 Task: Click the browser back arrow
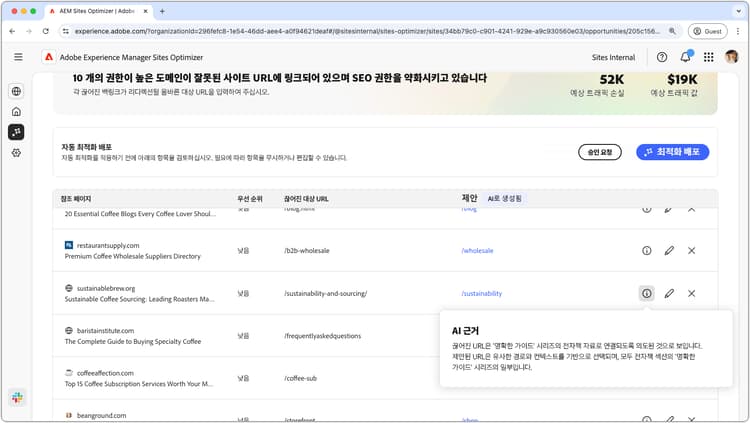pyautogui.click(x=12, y=31)
